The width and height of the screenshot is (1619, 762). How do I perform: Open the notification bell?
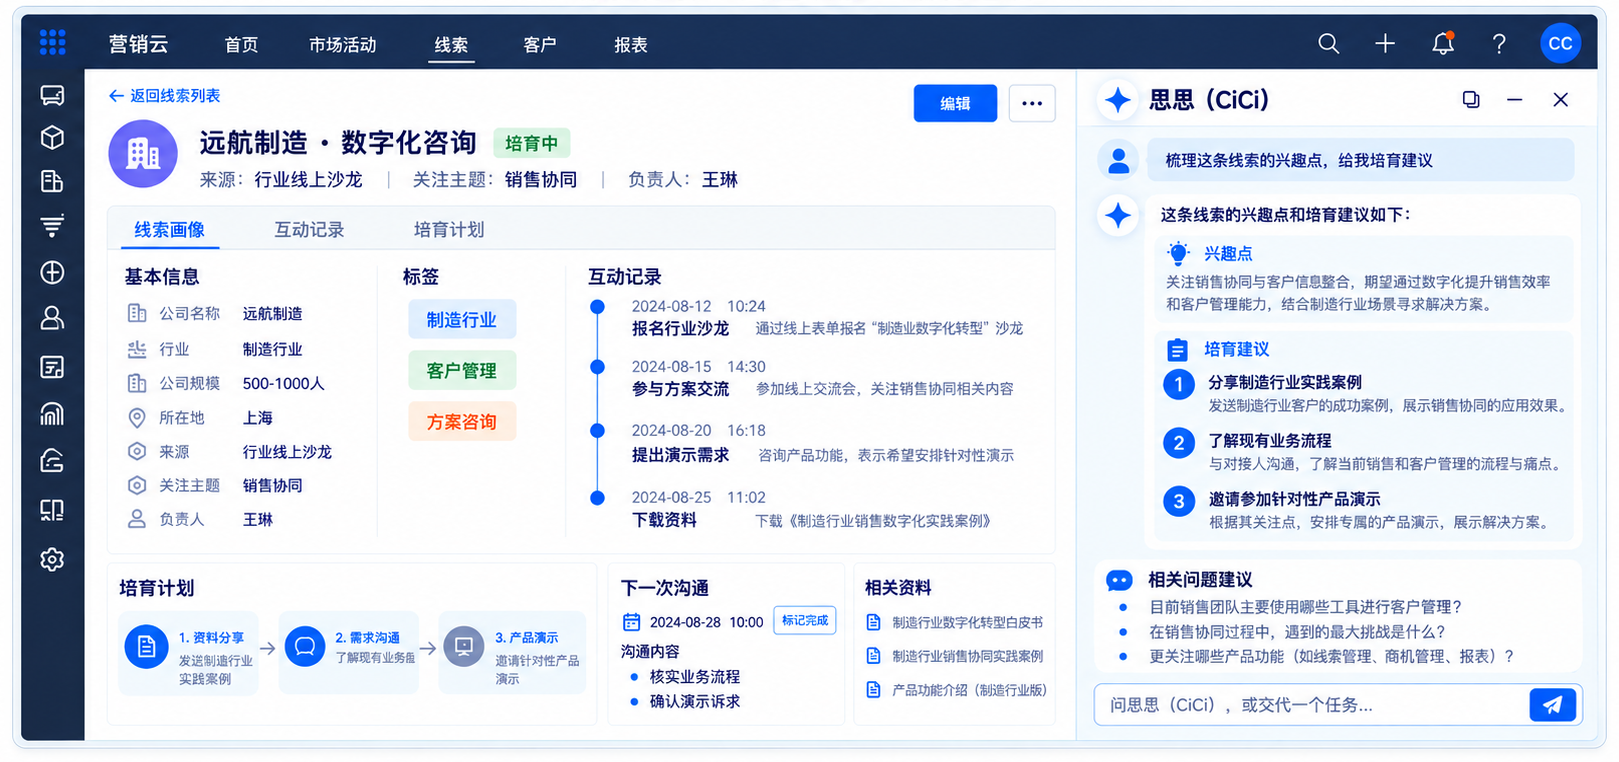(x=1443, y=43)
